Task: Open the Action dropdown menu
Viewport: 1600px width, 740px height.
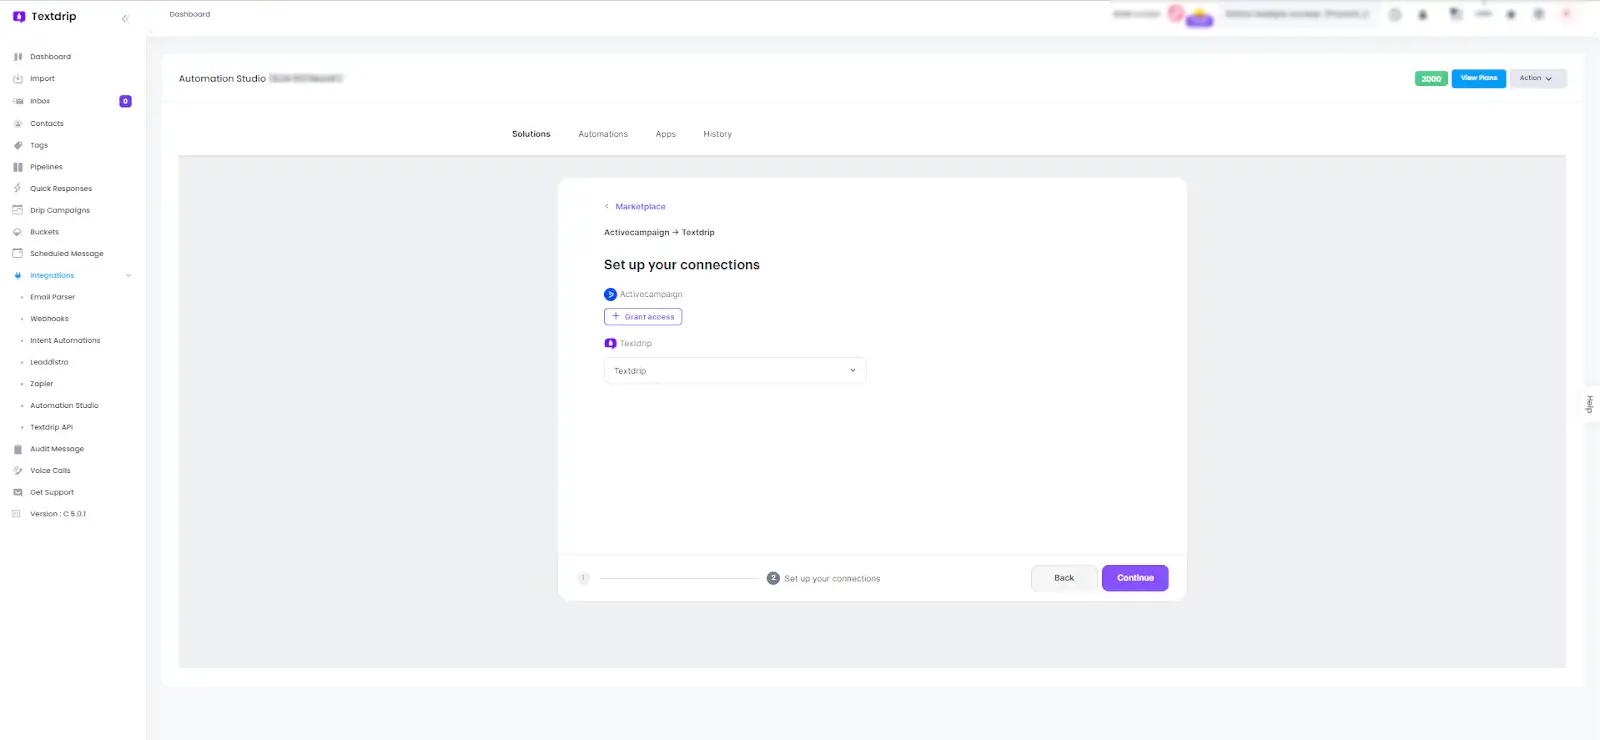Action: point(1537,78)
